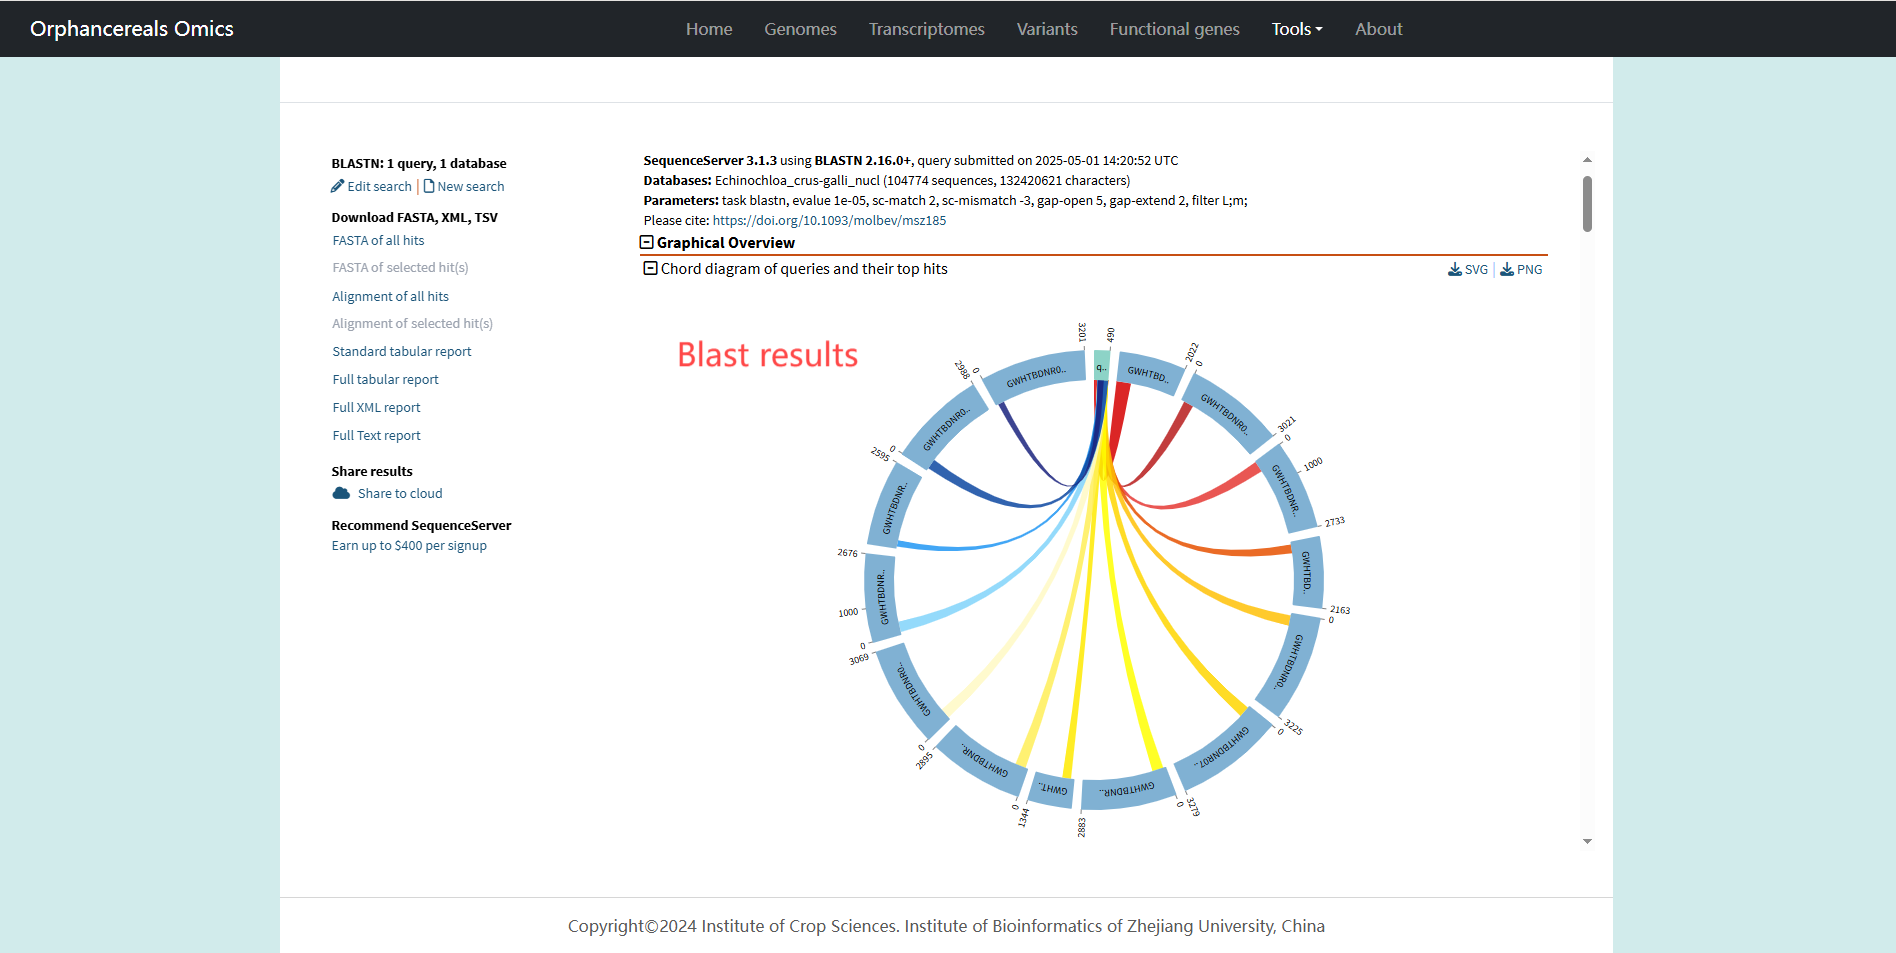Click the Share to cloud icon
Image resolution: width=1896 pixels, height=953 pixels.
point(341,493)
